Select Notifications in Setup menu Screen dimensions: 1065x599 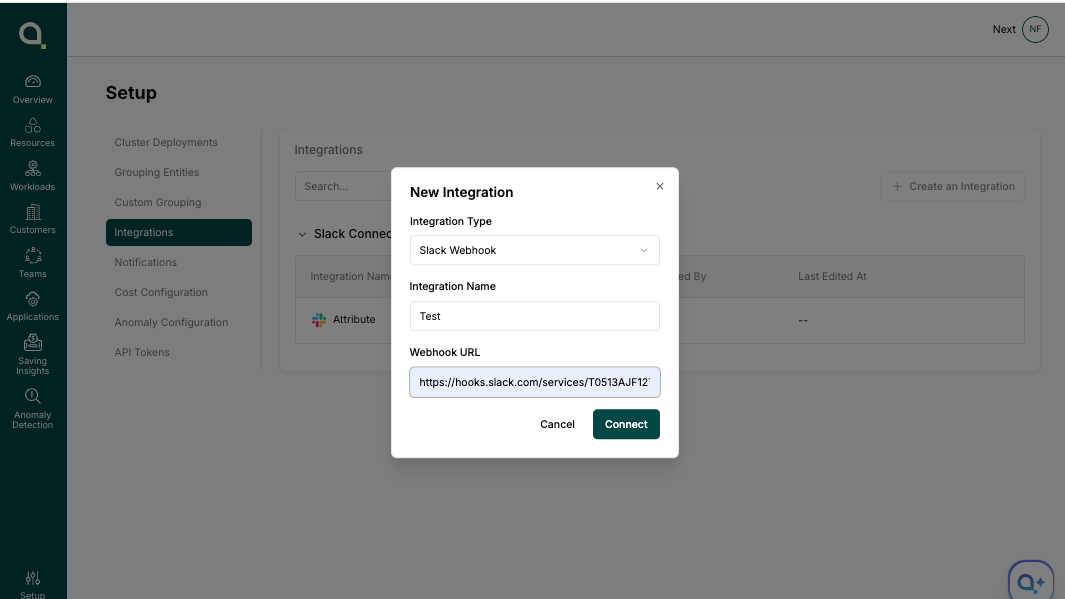(145, 262)
